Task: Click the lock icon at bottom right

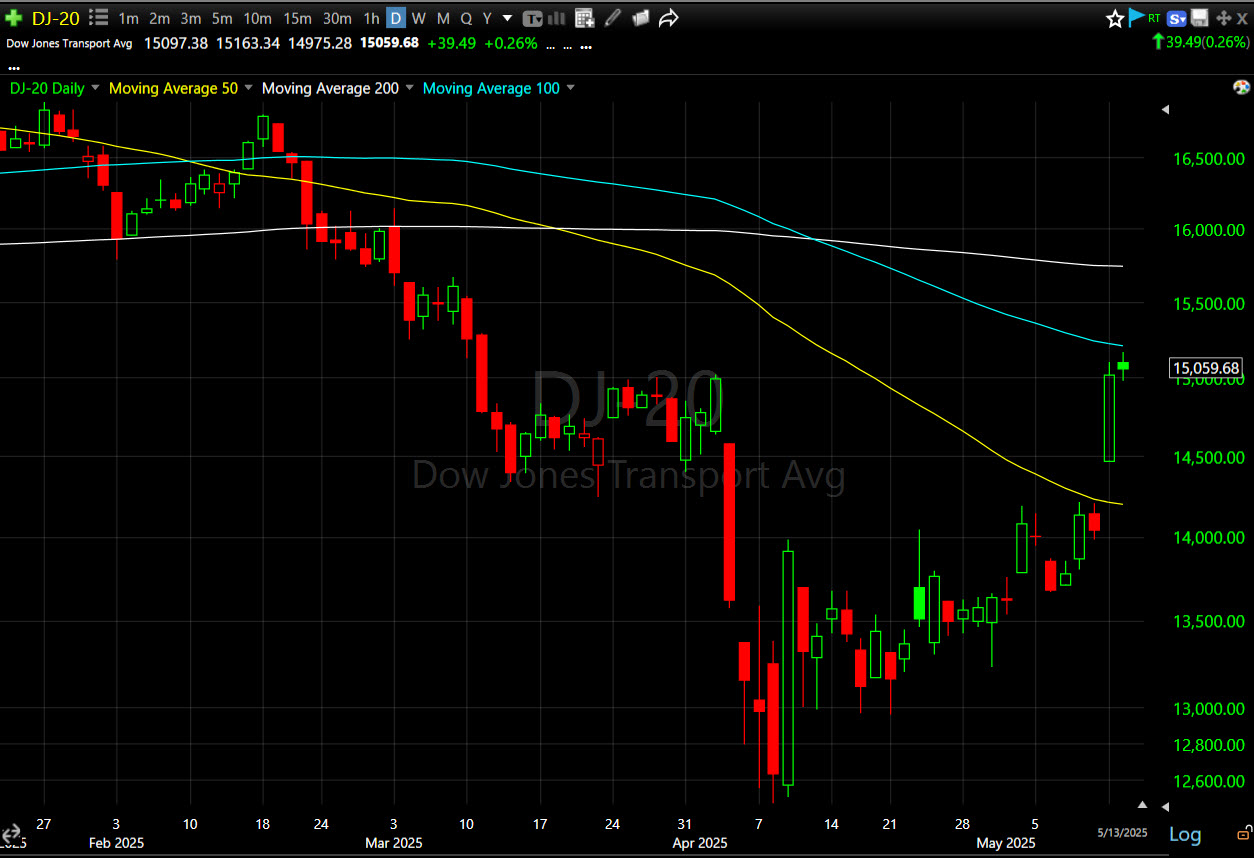Action: (x=1243, y=832)
